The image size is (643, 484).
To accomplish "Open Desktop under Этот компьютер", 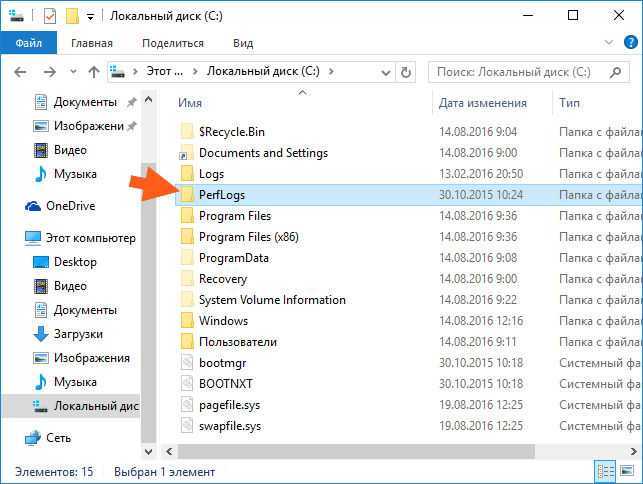I will coord(65,262).
